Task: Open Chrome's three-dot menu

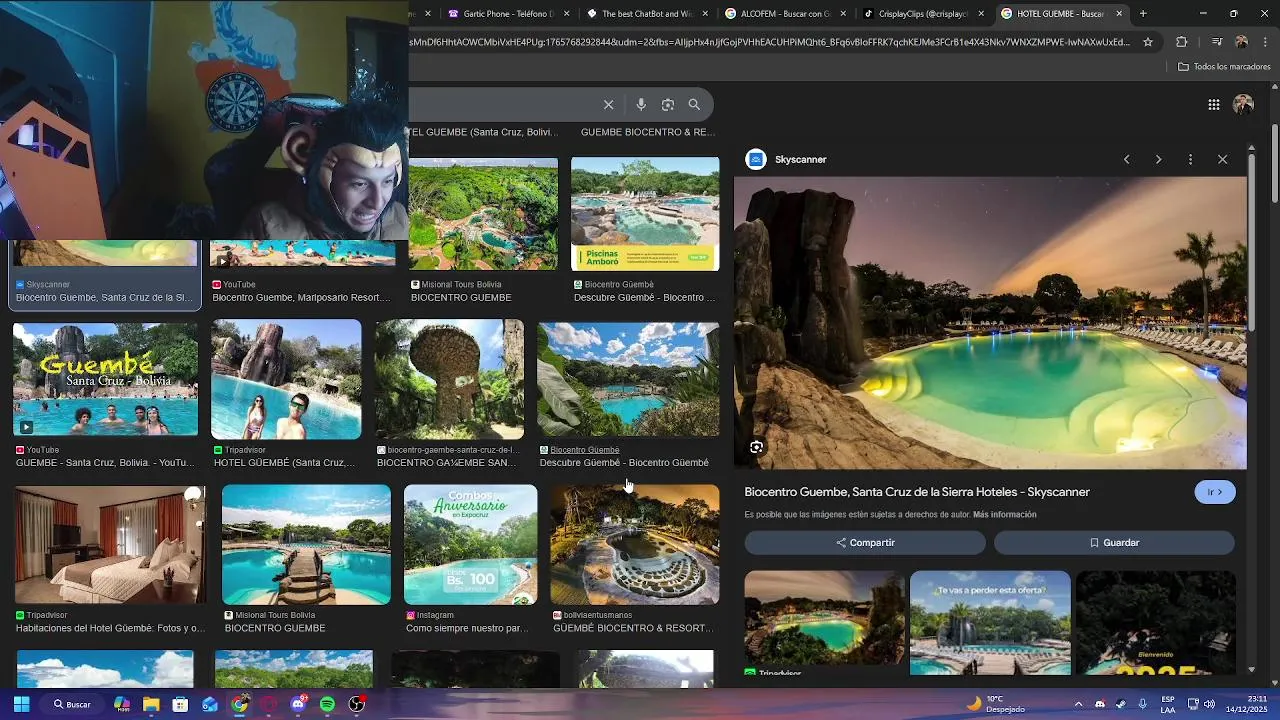Action: 1265,42
